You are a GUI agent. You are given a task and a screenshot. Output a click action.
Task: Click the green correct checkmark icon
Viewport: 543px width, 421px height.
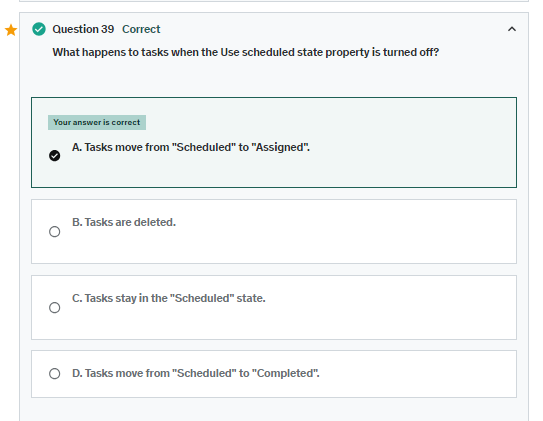click(39, 29)
